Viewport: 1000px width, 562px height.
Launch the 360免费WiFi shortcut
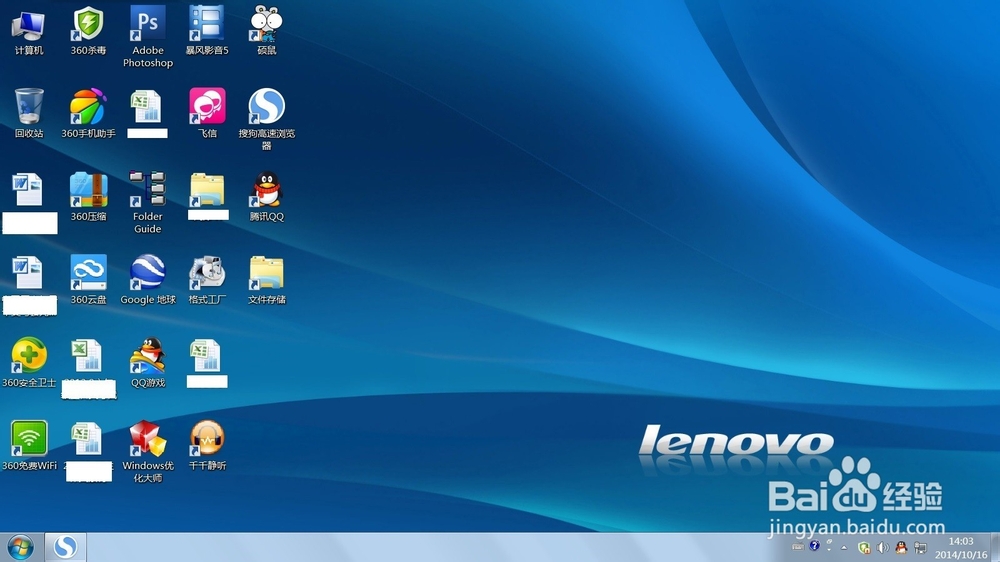tap(29, 445)
